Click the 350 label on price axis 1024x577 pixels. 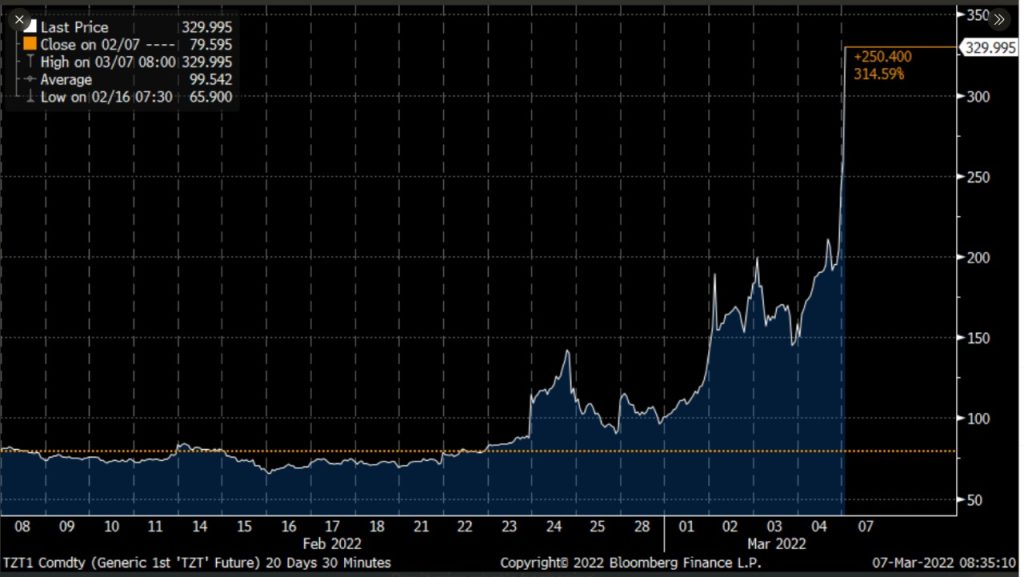coord(978,15)
